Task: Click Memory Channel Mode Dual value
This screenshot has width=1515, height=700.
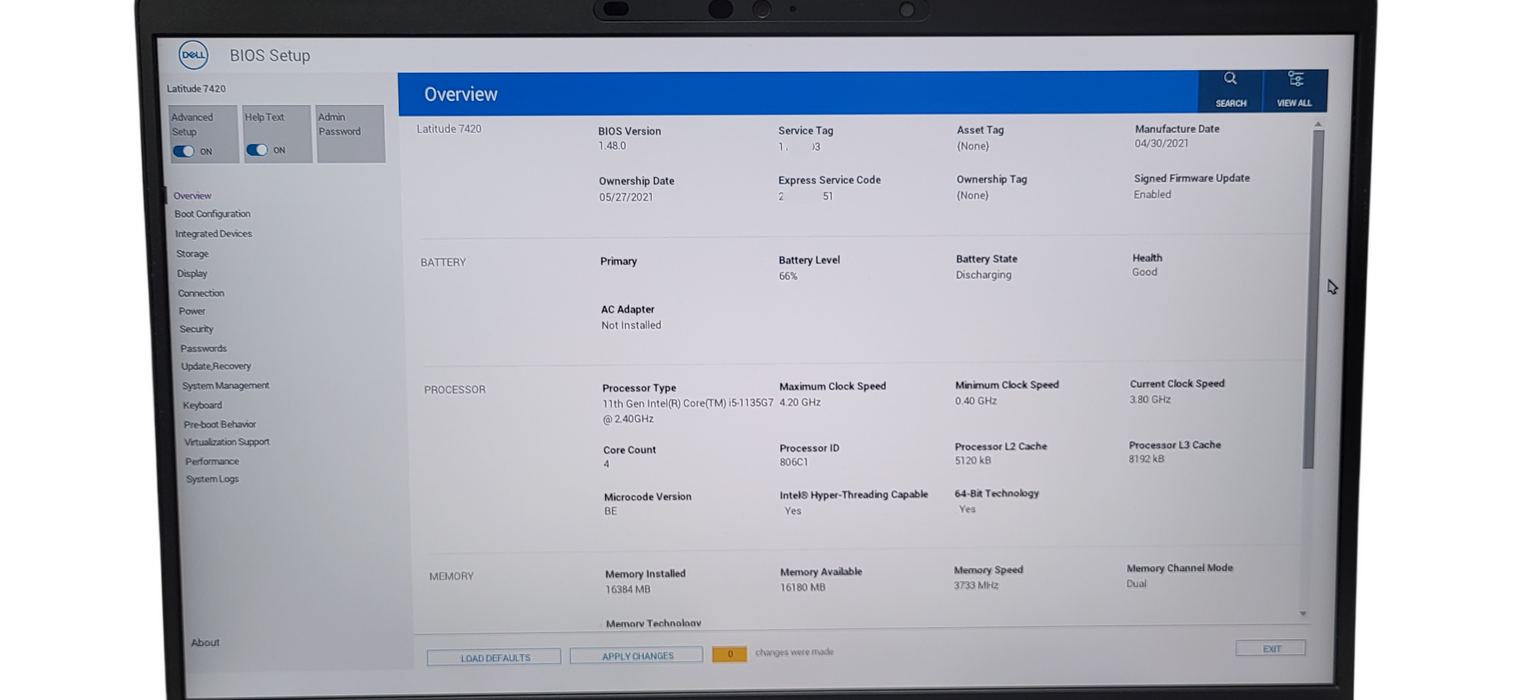Action: coord(1136,584)
